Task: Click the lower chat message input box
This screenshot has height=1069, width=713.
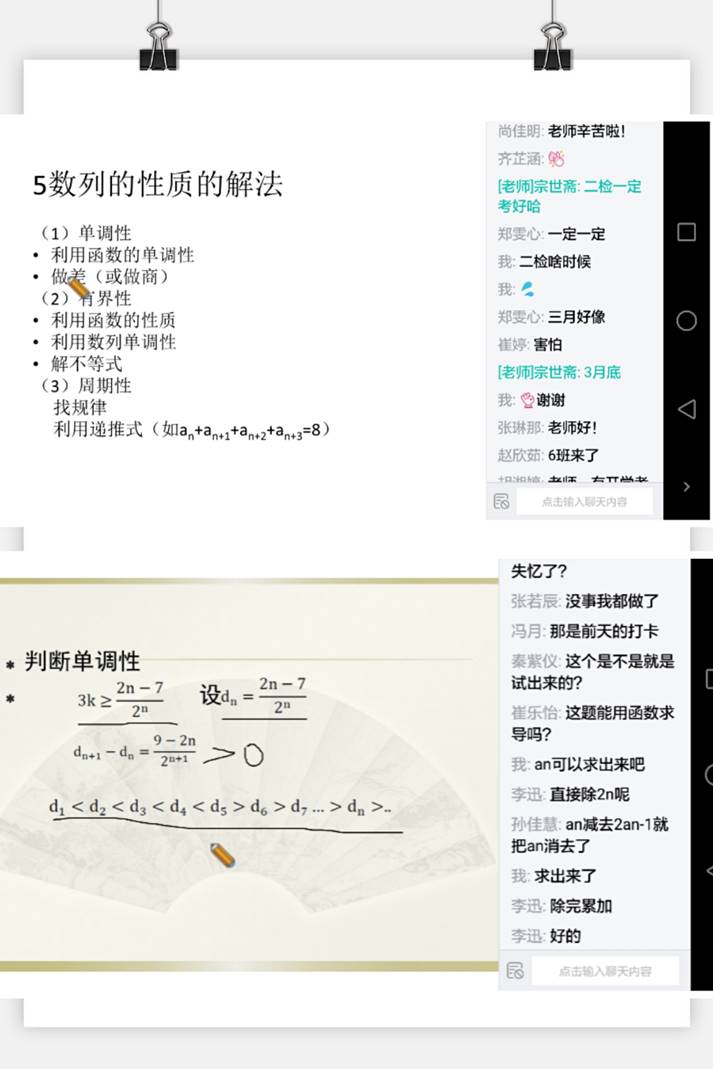Action: [604, 970]
